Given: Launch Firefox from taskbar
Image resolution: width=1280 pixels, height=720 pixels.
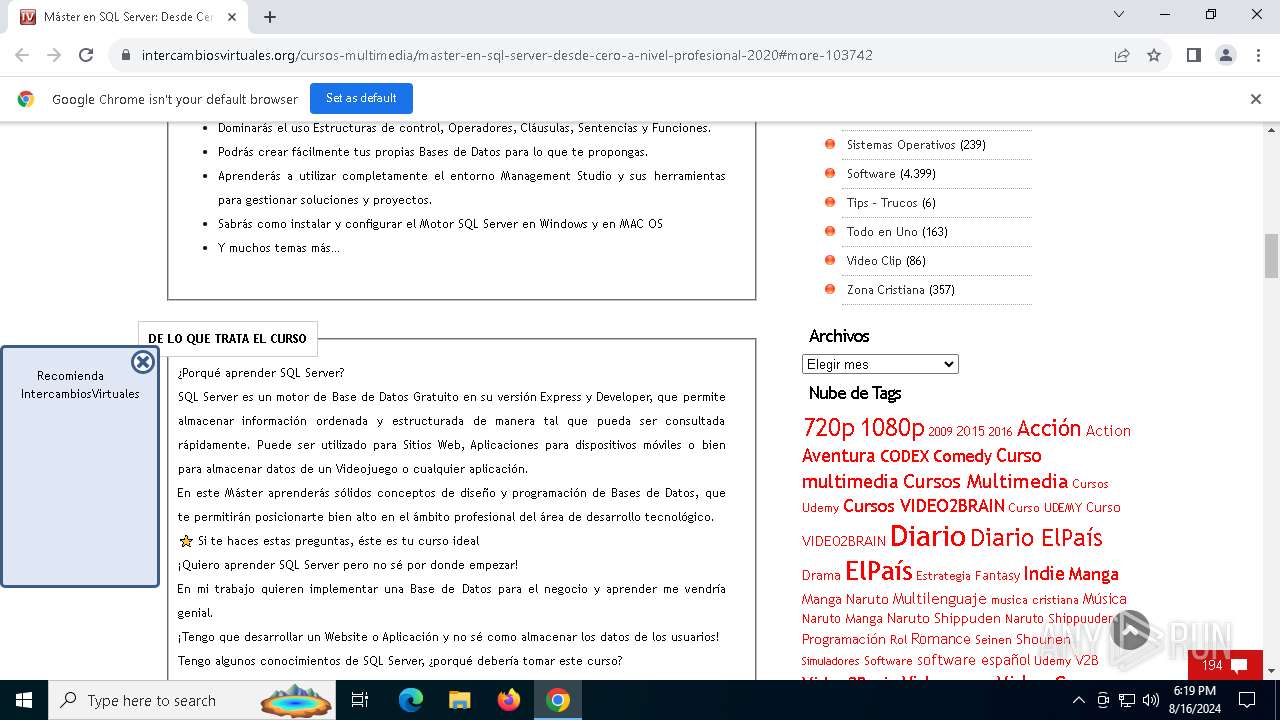Looking at the screenshot, I should 509,700.
